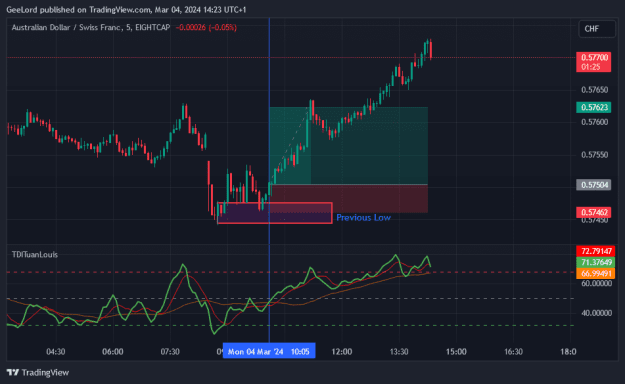
Task: Click the 0.57650 price scale label
Action: point(595,90)
